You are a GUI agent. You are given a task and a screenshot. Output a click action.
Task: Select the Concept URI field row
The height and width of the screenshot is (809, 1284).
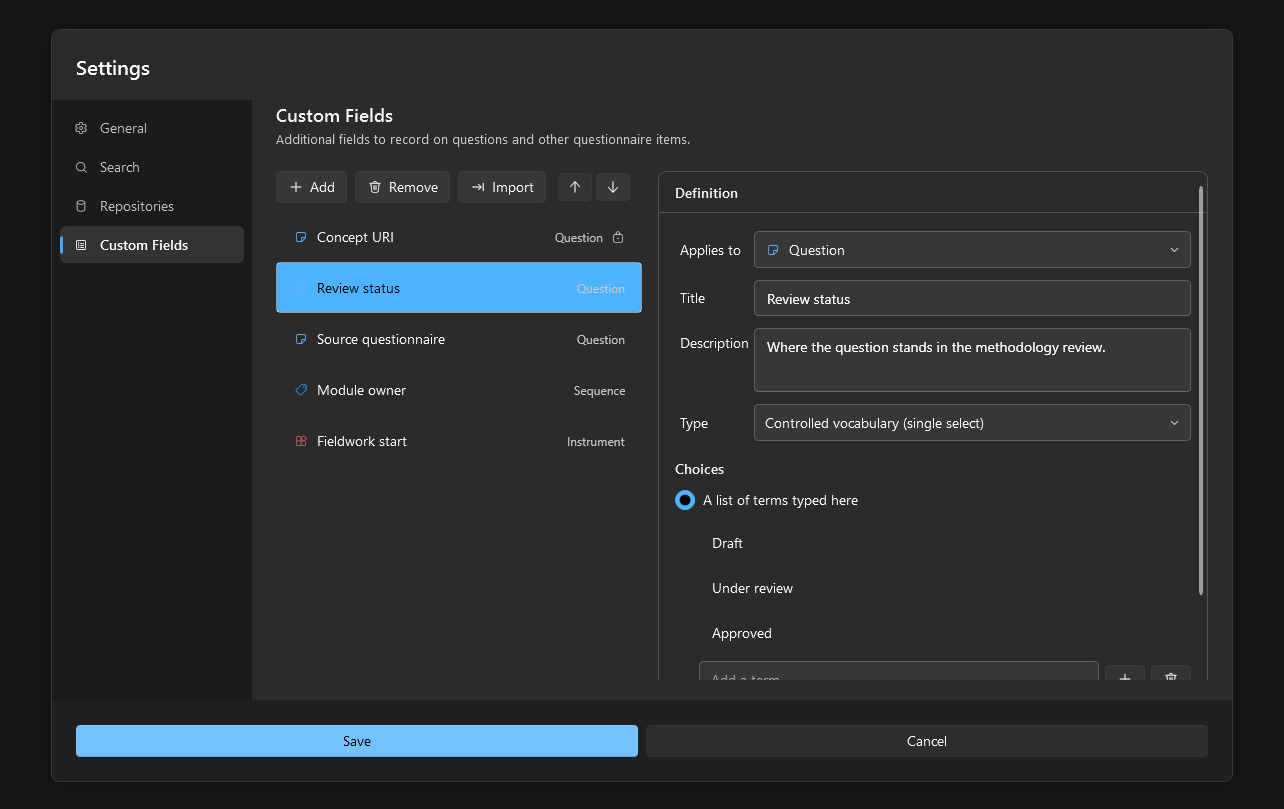tap(459, 237)
